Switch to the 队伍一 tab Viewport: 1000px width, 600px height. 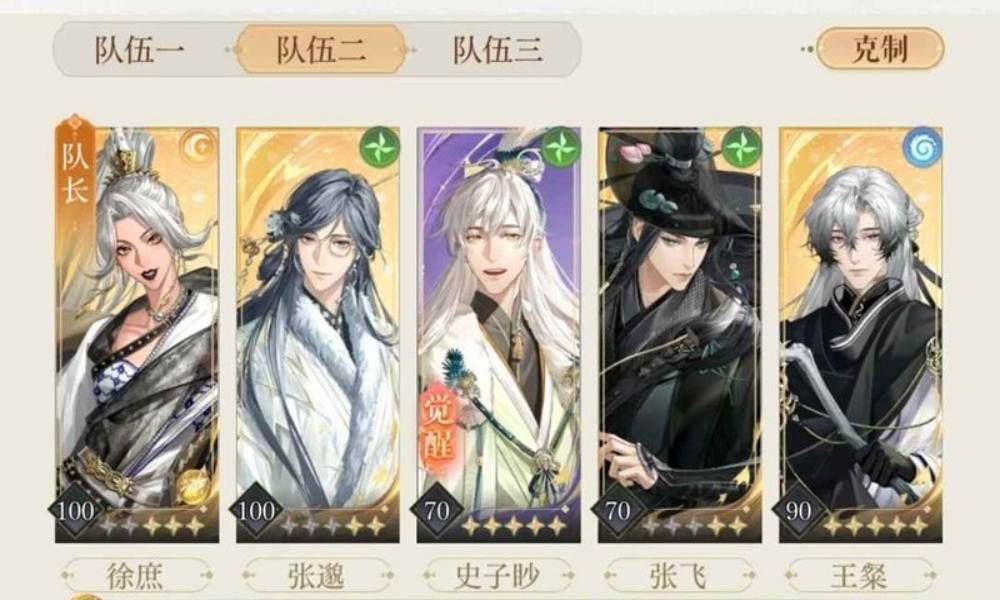point(140,50)
